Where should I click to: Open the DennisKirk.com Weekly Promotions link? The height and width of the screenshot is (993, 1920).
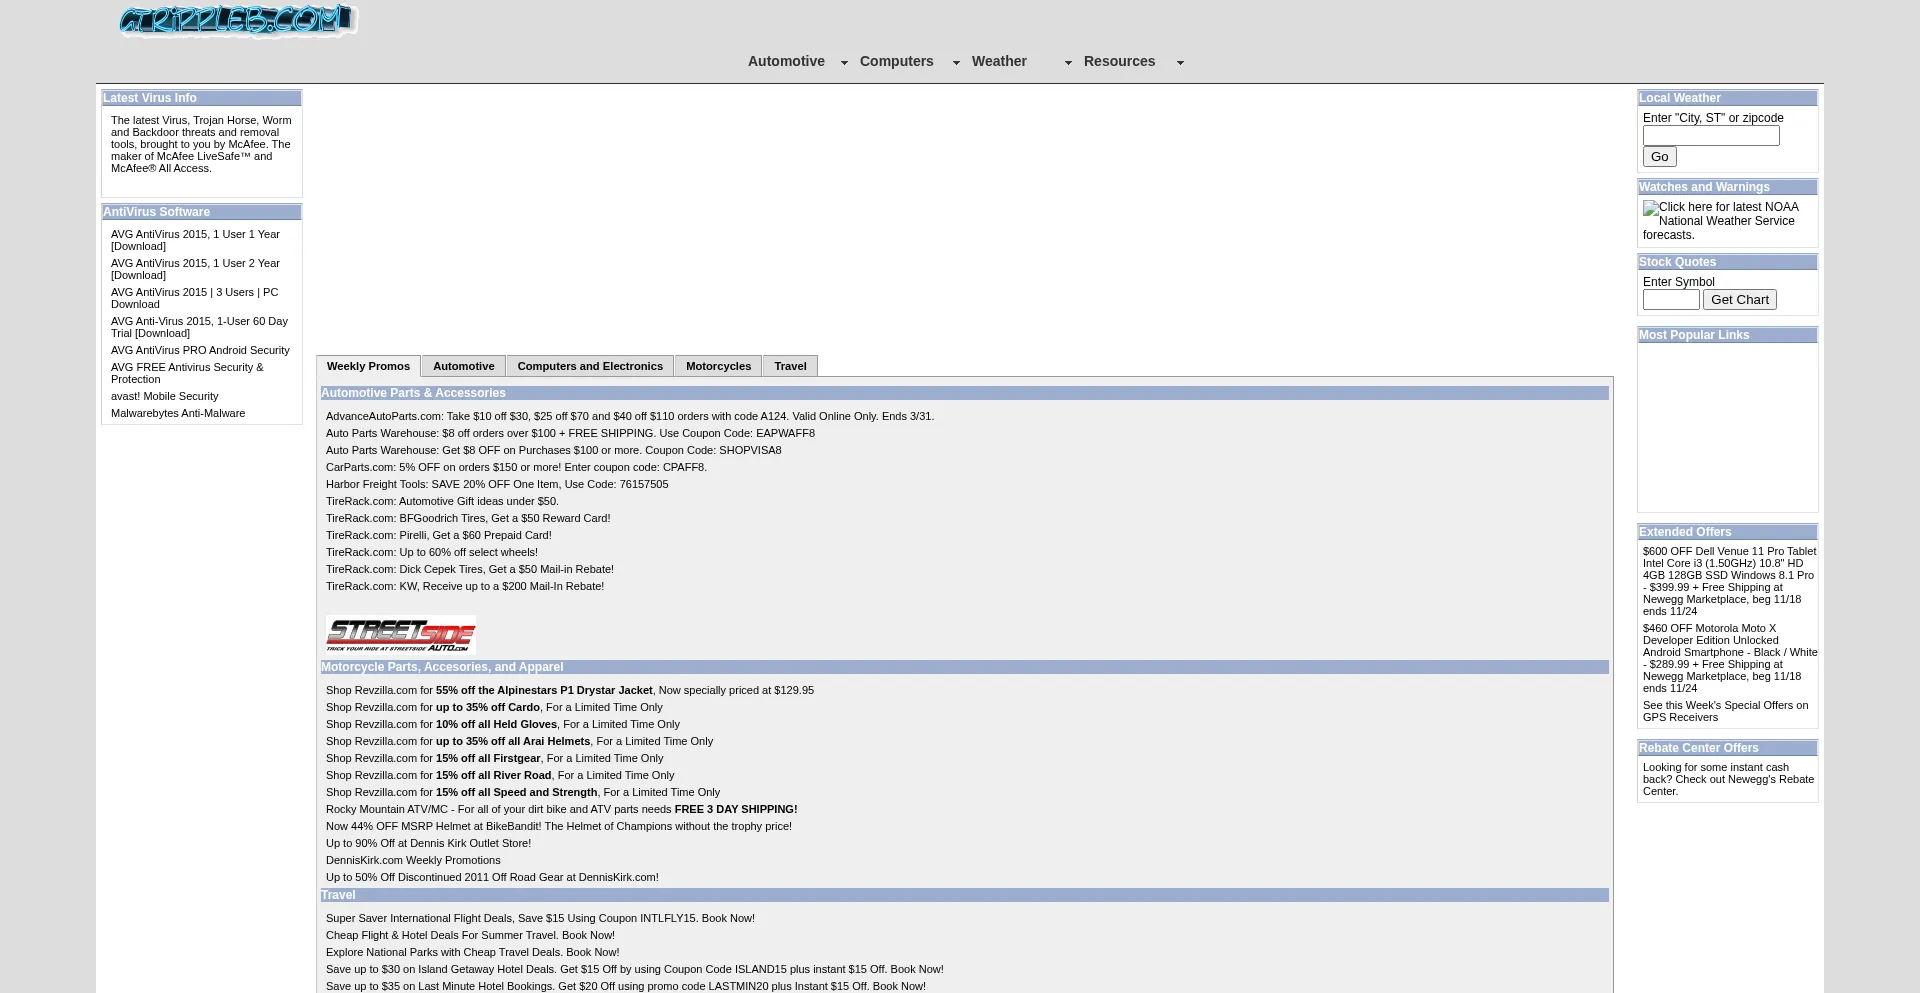click(413, 860)
